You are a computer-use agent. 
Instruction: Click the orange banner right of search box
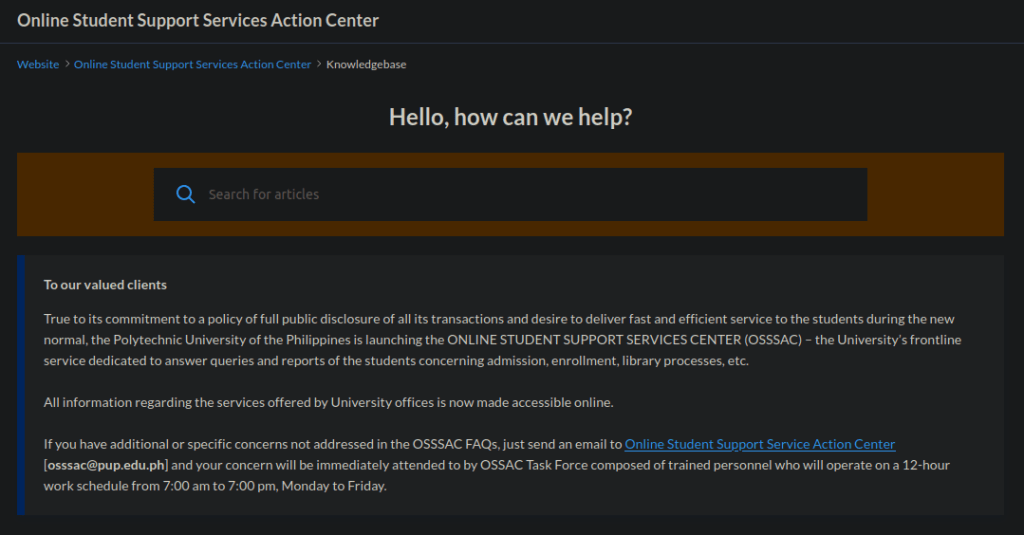pos(935,194)
